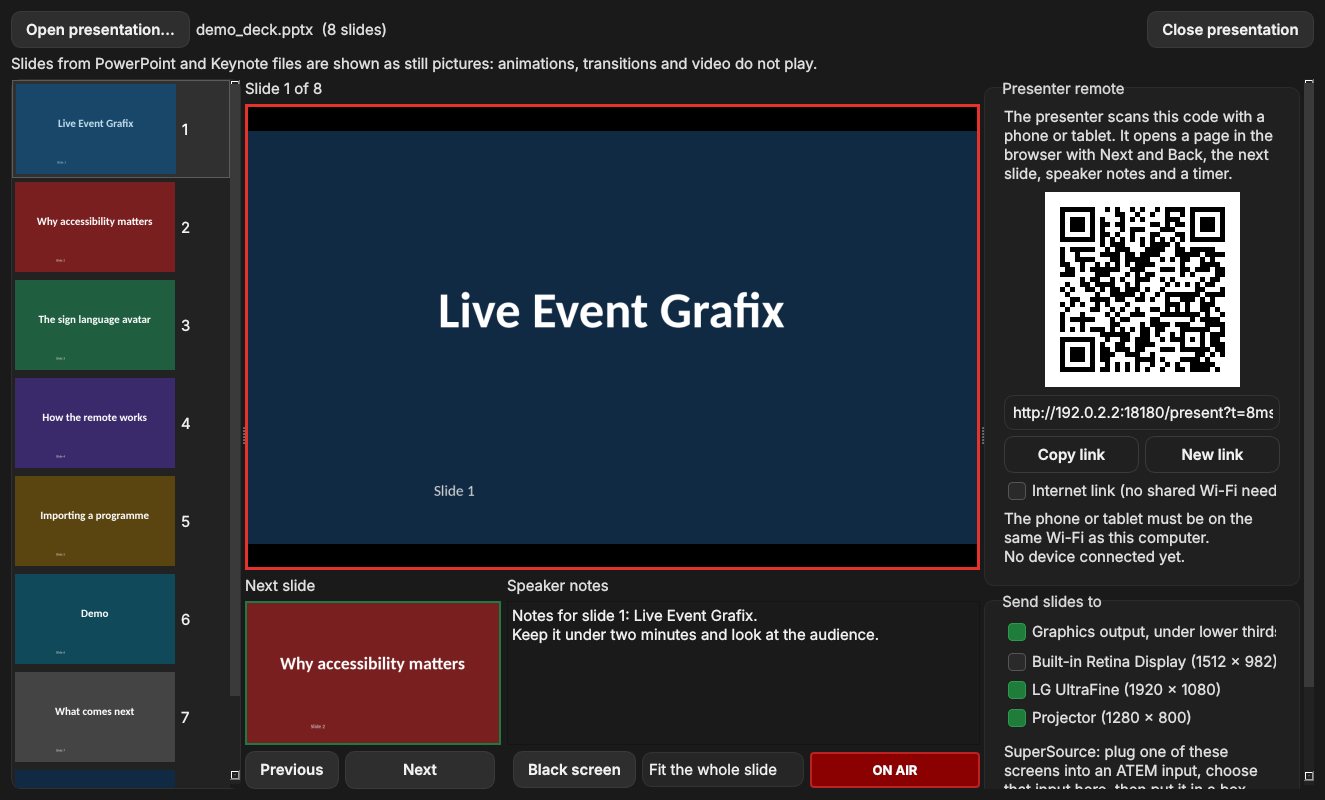
Task: Click the presenter remote URL field
Action: tap(1142, 412)
